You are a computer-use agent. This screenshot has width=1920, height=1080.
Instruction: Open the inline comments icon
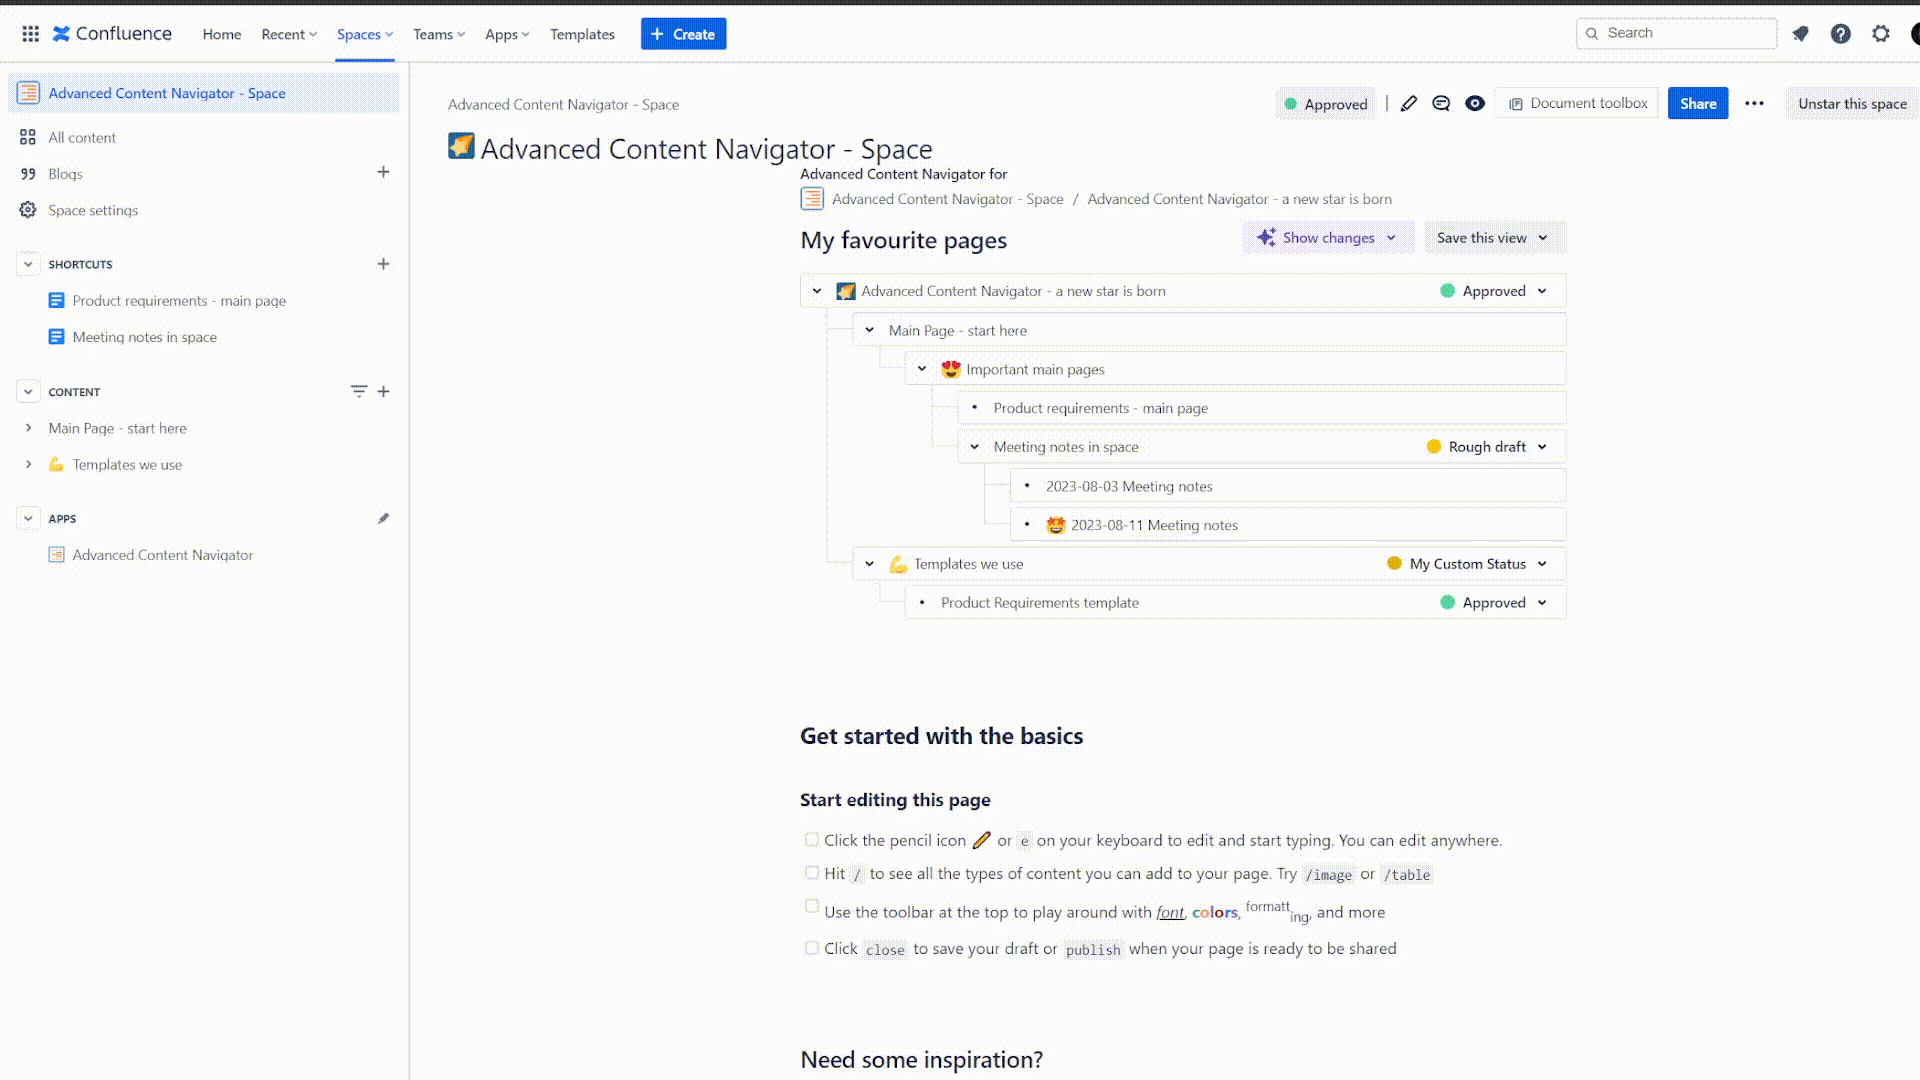tap(1441, 104)
